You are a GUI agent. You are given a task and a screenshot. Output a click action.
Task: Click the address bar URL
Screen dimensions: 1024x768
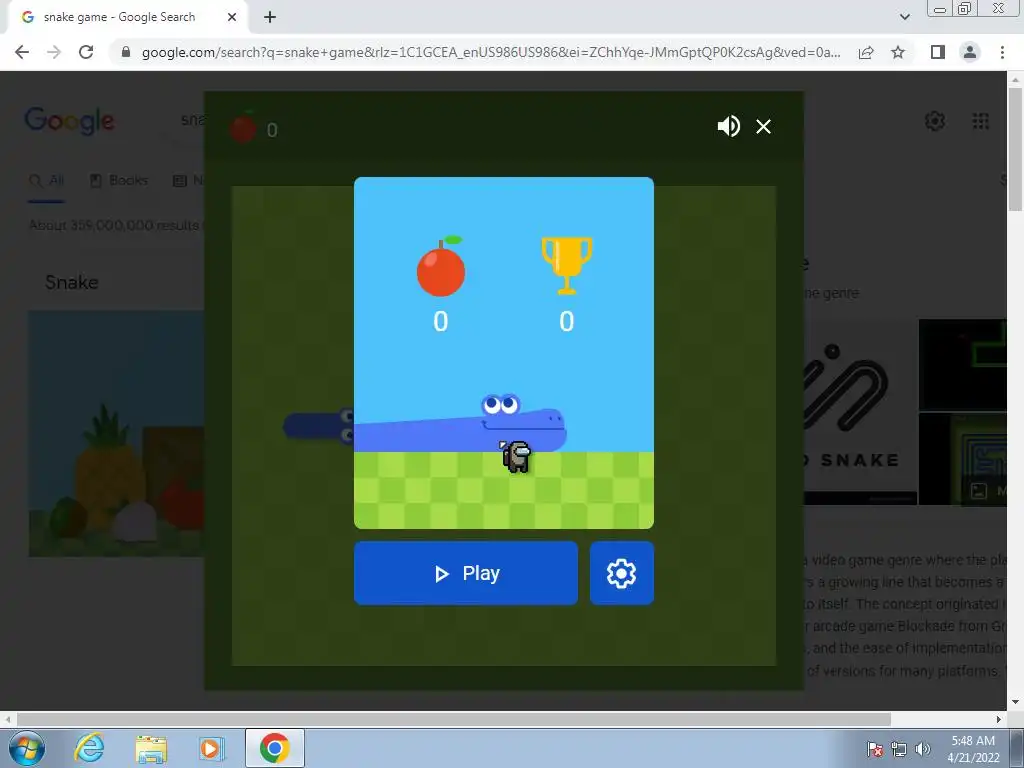click(490, 52)
